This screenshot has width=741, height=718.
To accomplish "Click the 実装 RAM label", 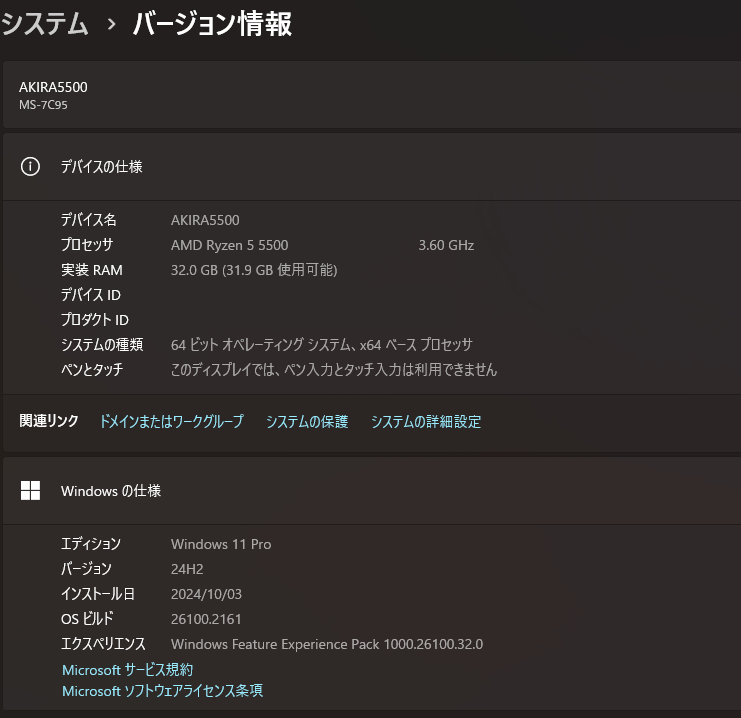I will tap(92, 270).
